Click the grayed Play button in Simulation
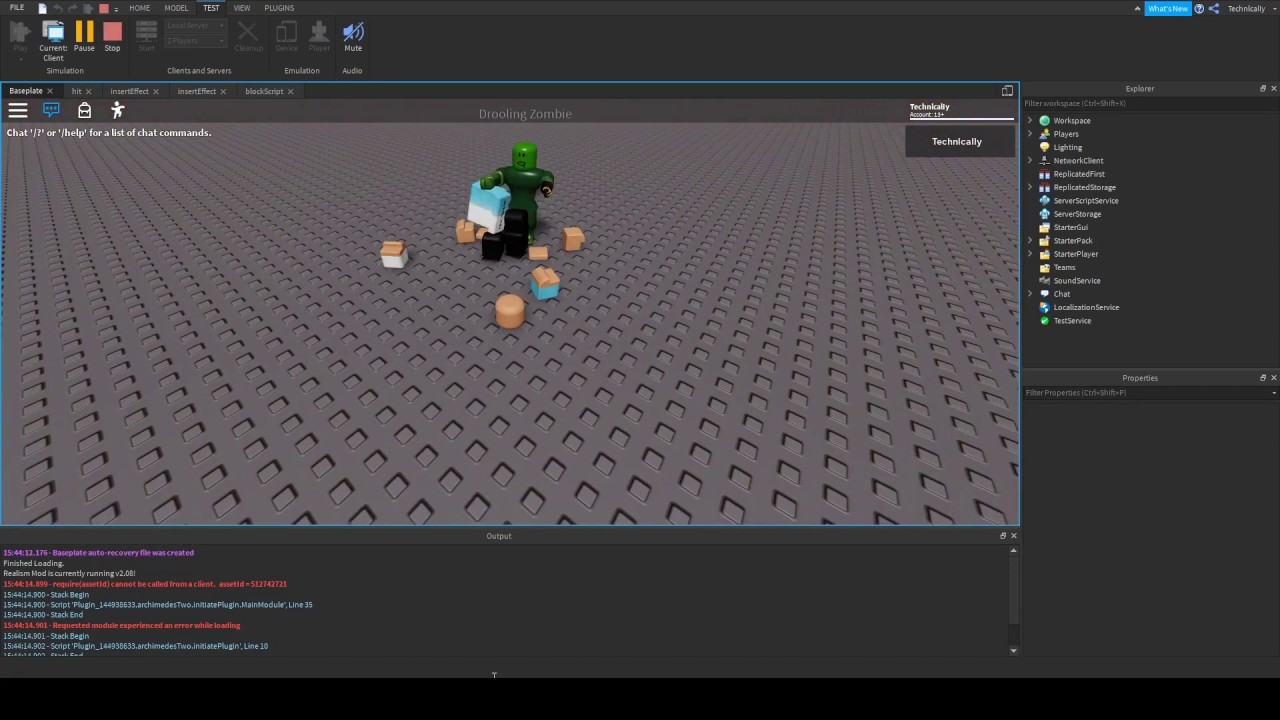The image size is (1280, 720). click(x=20, y=37)
